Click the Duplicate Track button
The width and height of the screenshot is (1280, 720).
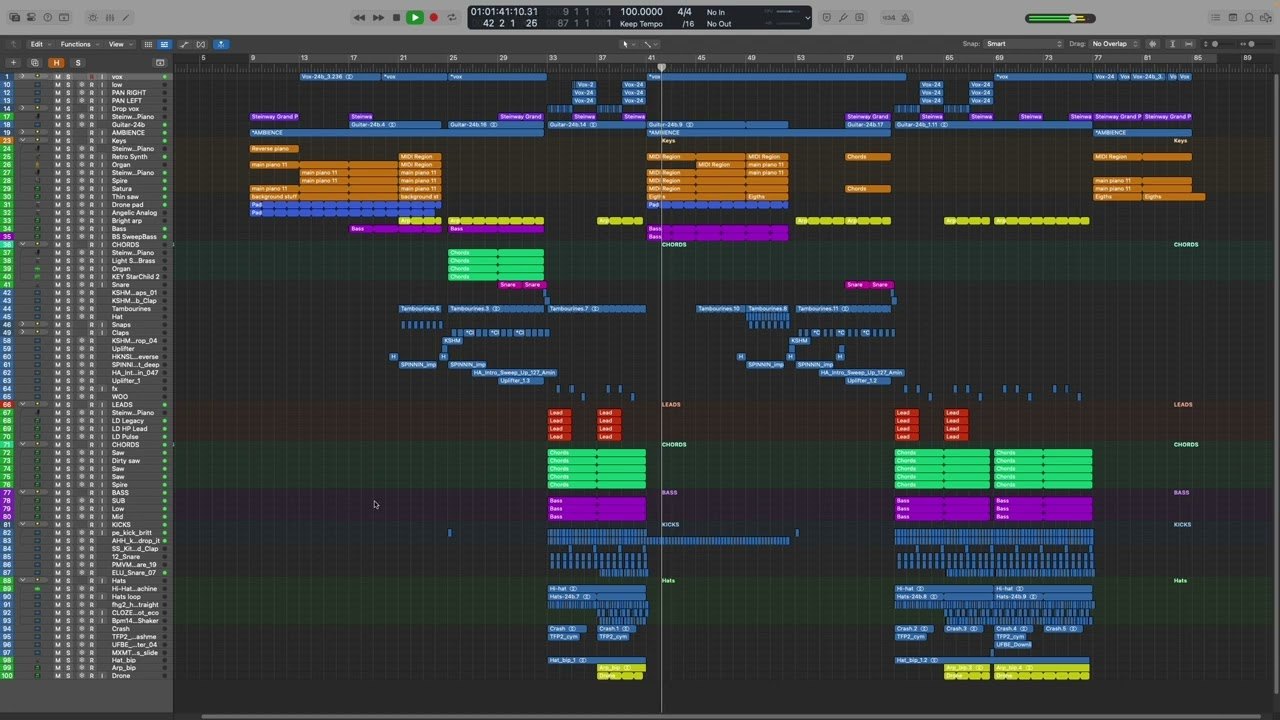click(35, 62)
